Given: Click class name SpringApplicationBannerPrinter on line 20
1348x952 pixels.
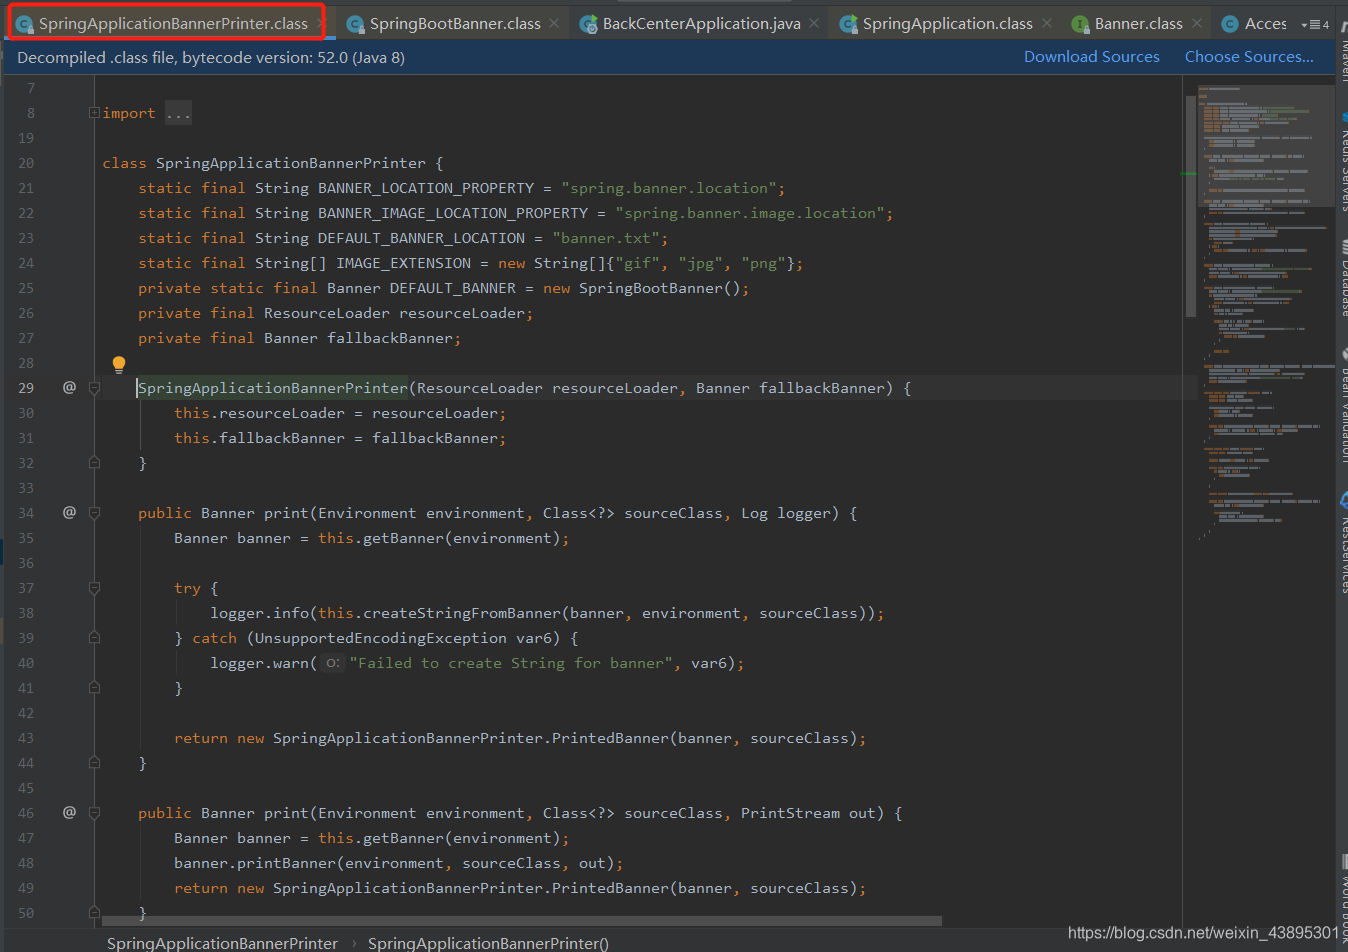Looking at the screenshot, I should [x=291, y=163].
